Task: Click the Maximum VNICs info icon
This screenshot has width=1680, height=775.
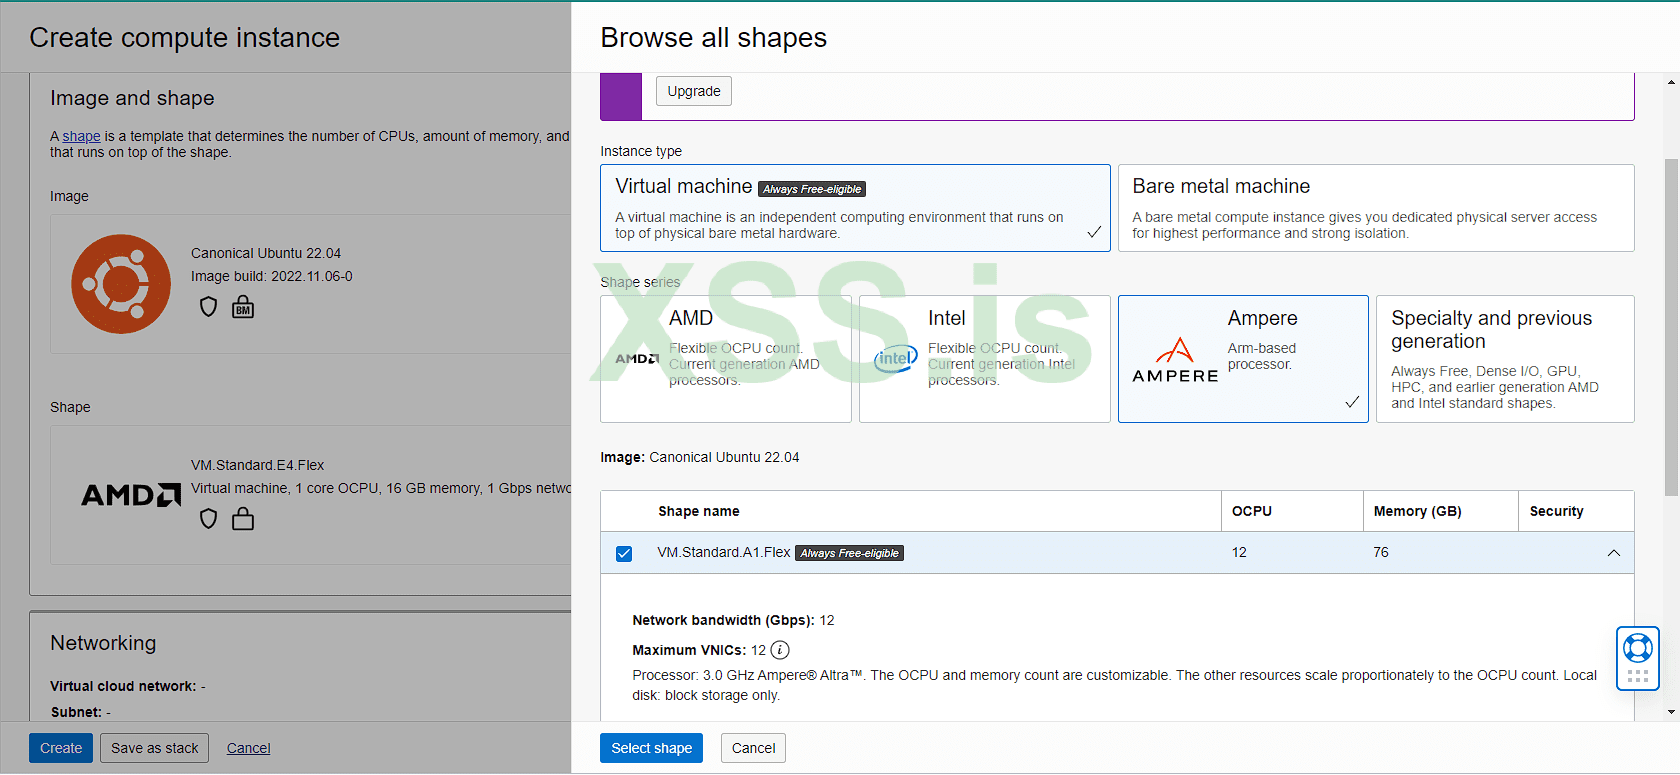Action: click(780, 650)
